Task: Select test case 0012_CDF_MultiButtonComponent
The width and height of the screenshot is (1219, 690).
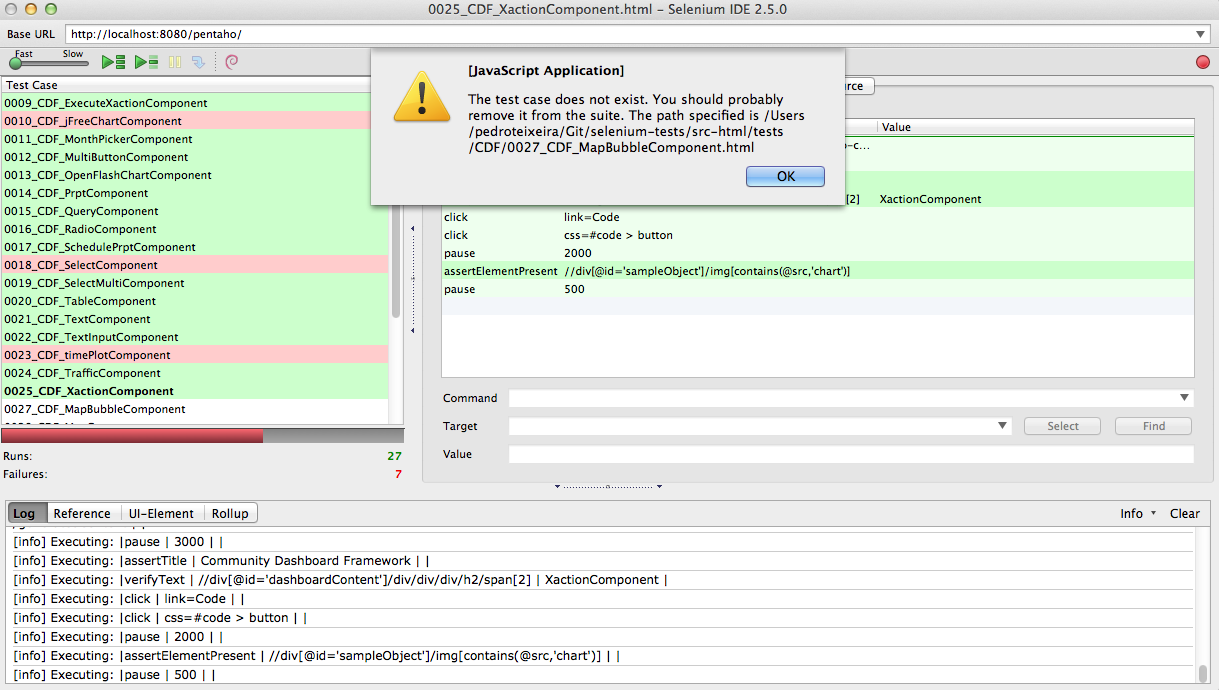Action: pos(195,157)
